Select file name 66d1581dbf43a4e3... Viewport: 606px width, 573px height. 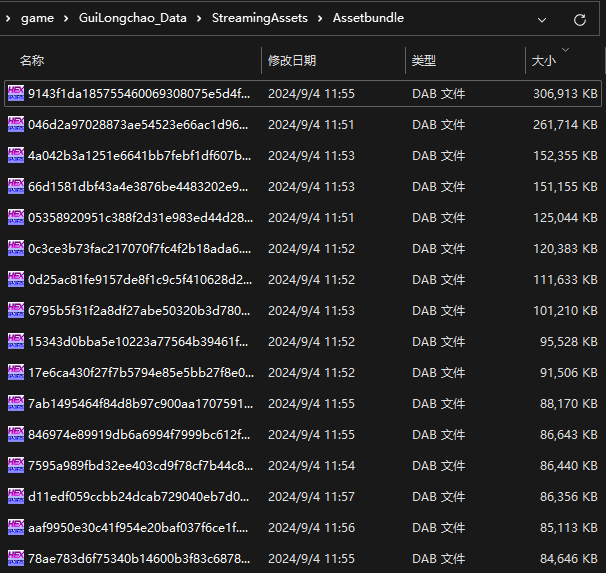[138, 187]
